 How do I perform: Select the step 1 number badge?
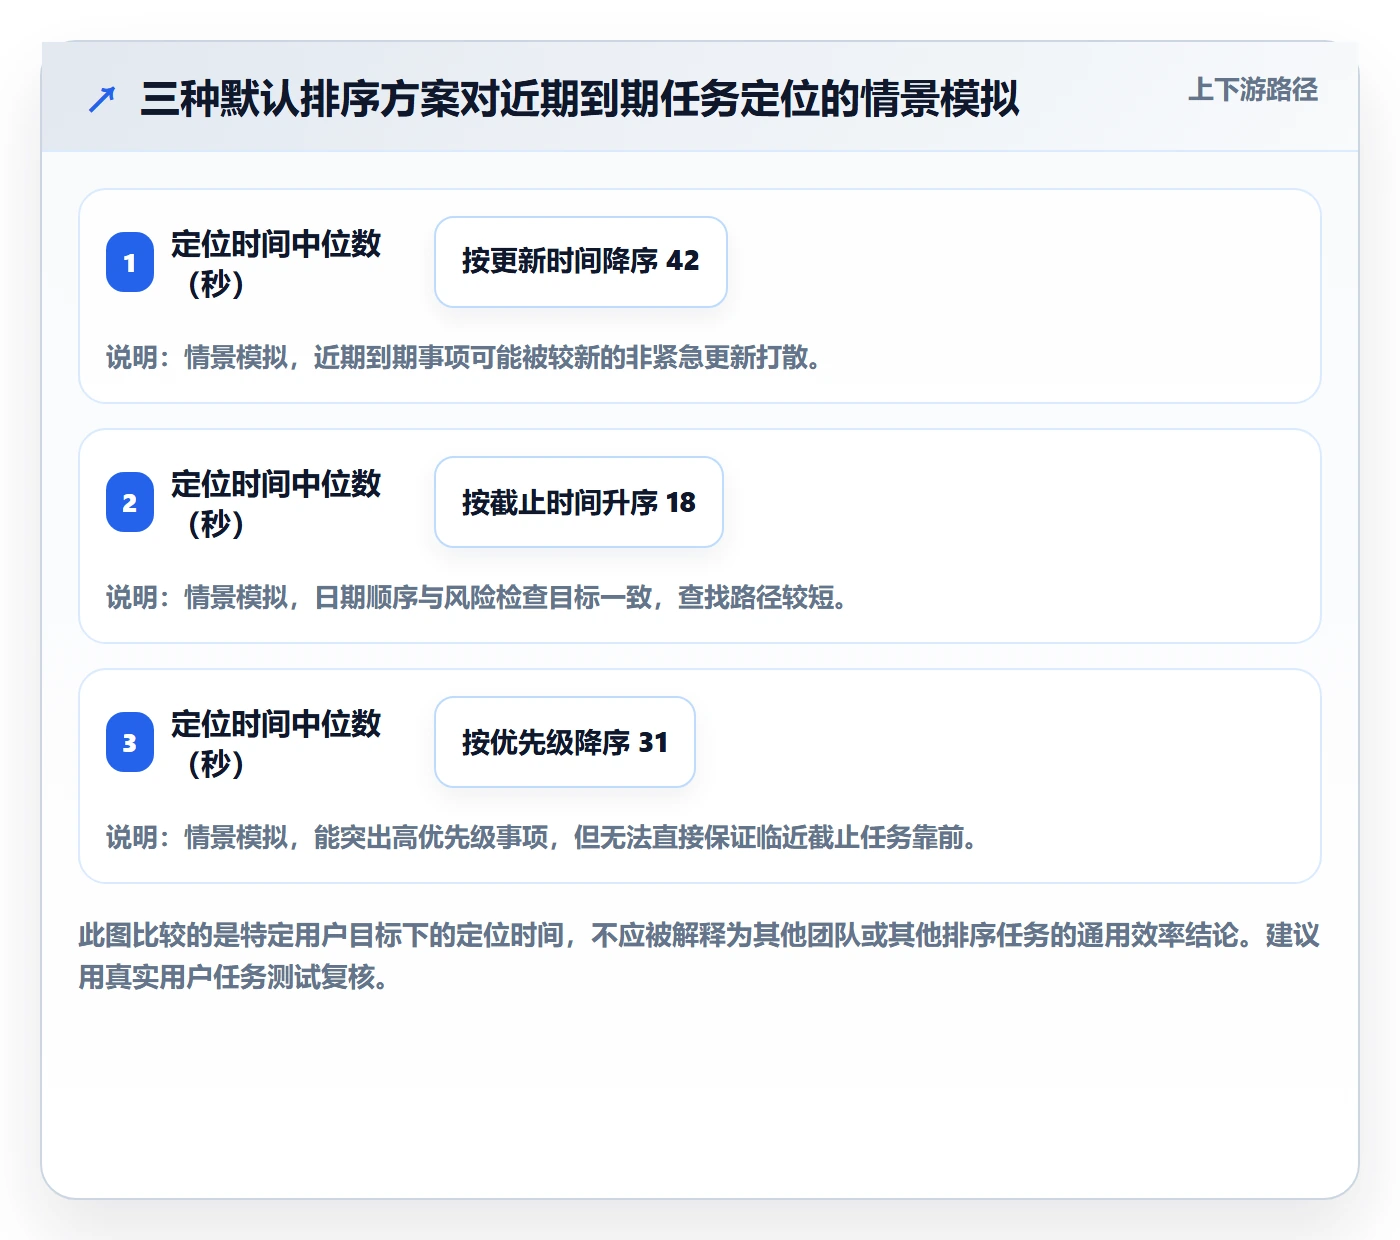130,262
